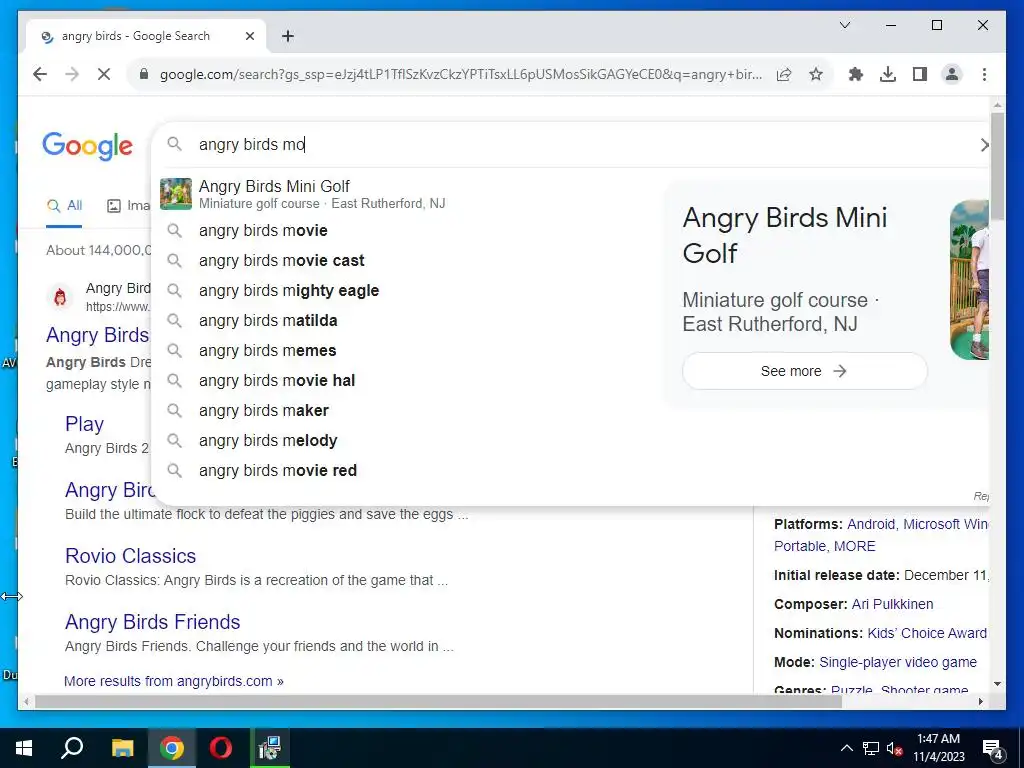Click the Google logo
This screenshot has height=768, width=1024.
coord(88,146)
